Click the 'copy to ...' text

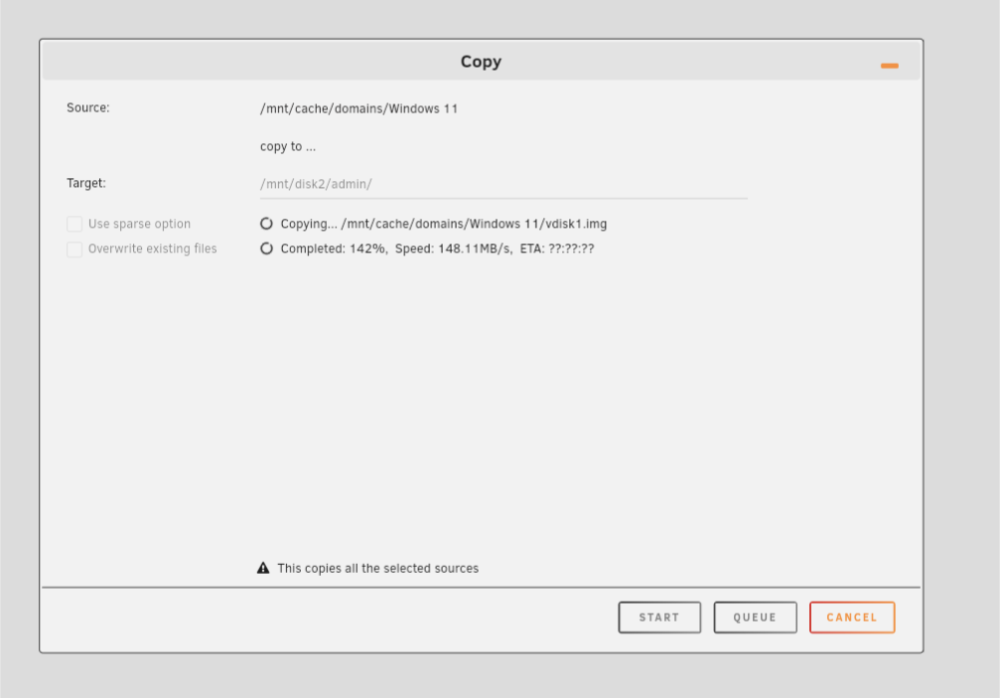288,147
